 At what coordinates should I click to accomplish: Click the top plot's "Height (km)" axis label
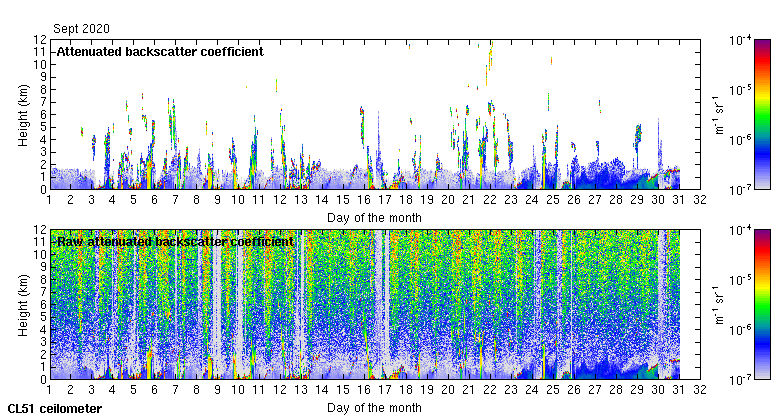[22, 114]
